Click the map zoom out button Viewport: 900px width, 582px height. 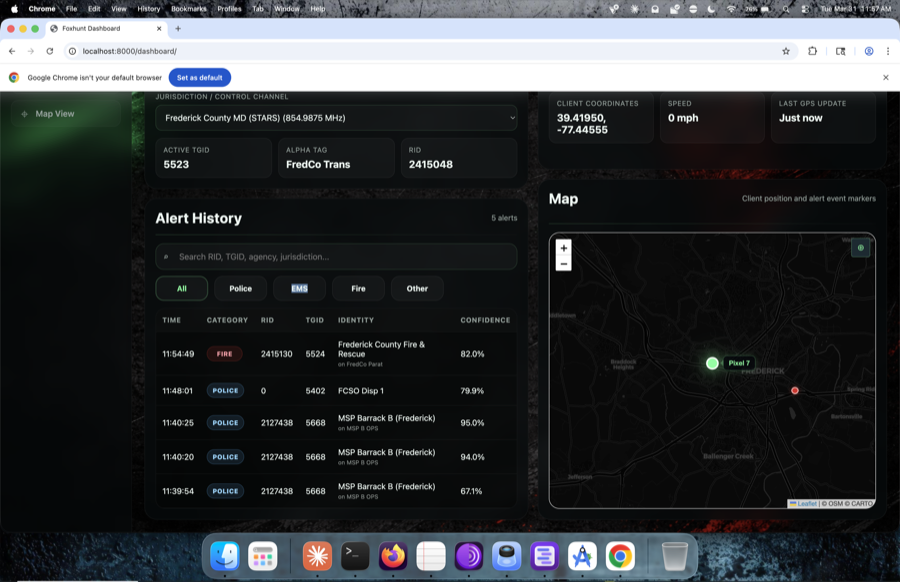(x=564, y=262)
